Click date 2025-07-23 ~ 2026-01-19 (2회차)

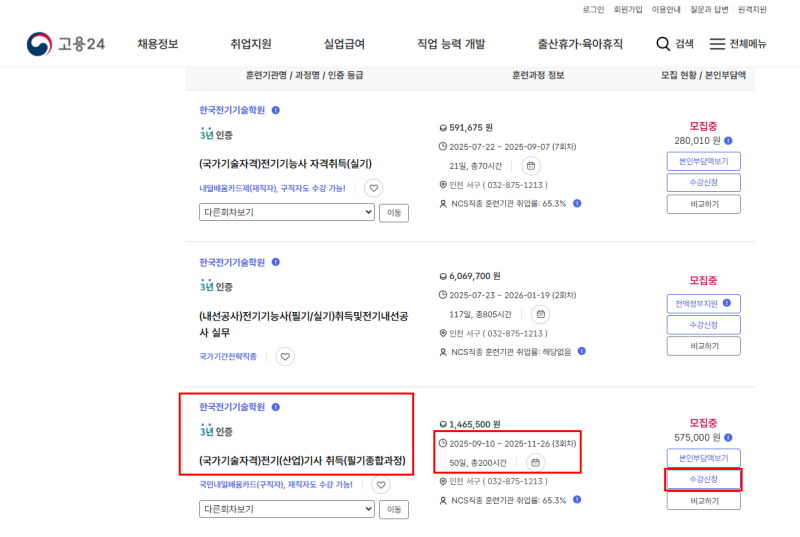[x=513, y=295]
